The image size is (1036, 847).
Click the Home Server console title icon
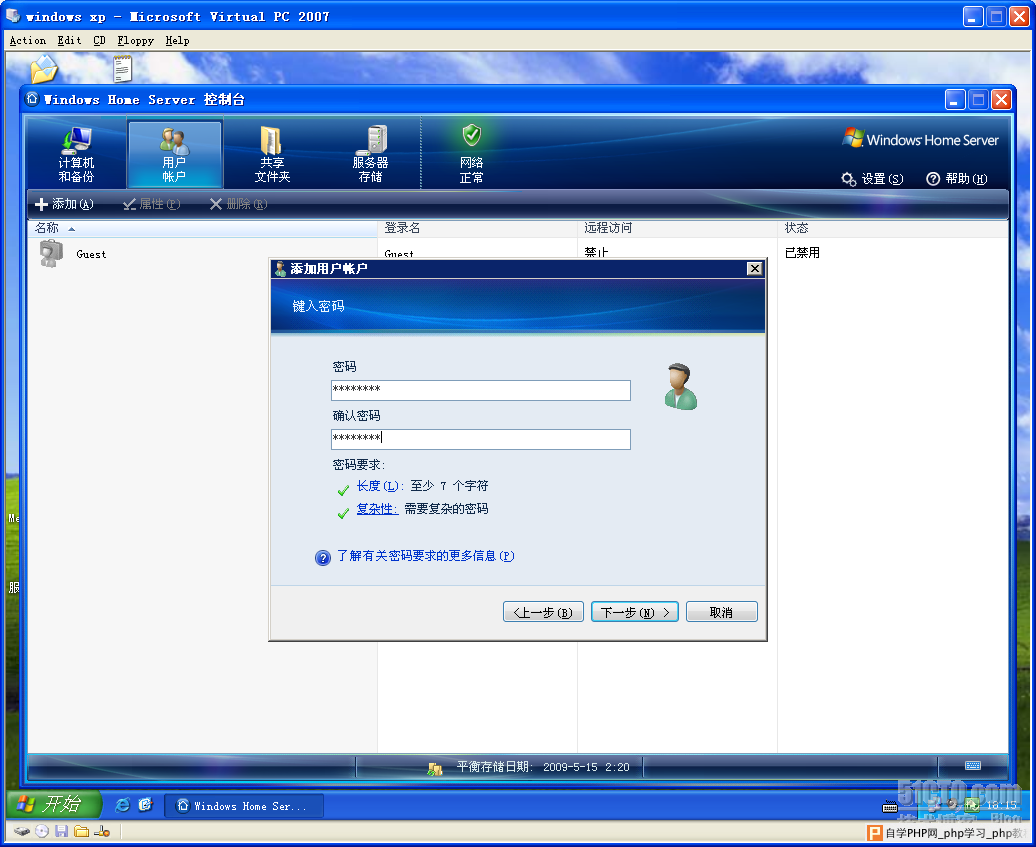(32, 99)
